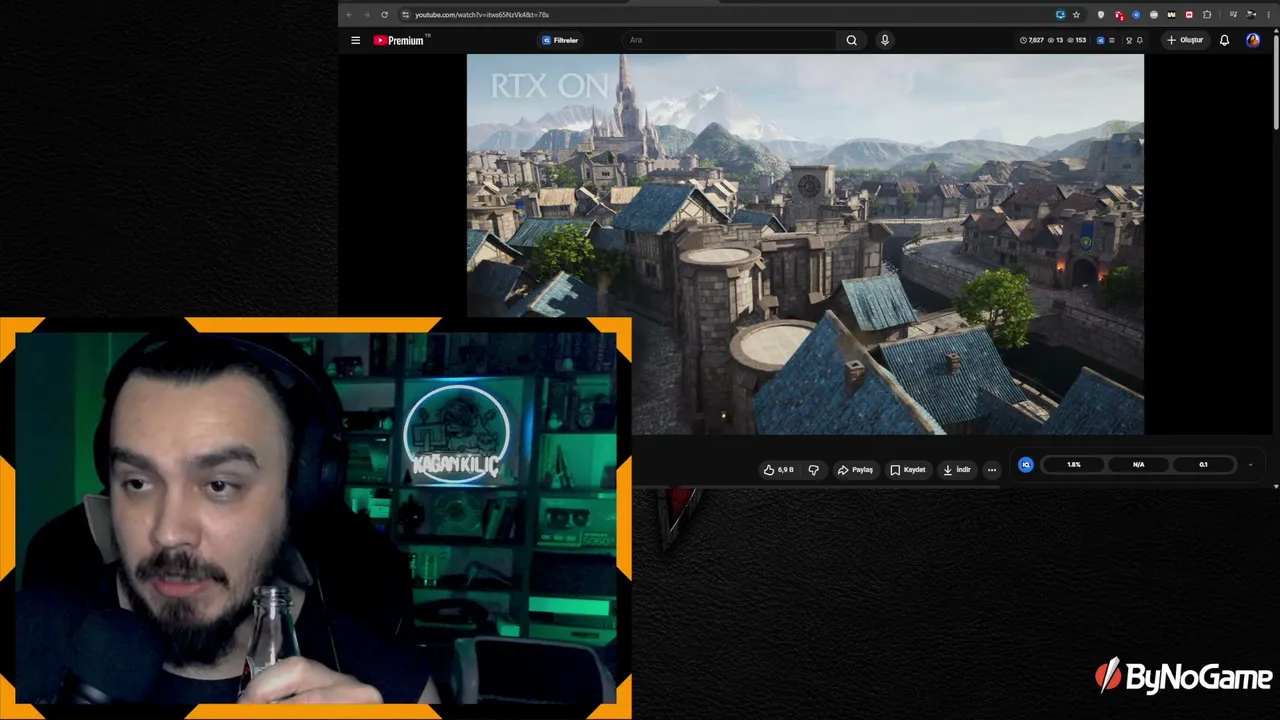Screen dimensions: 1280x720
Task: Submit search with the magnifier icon
Action: tap(851, 40)
